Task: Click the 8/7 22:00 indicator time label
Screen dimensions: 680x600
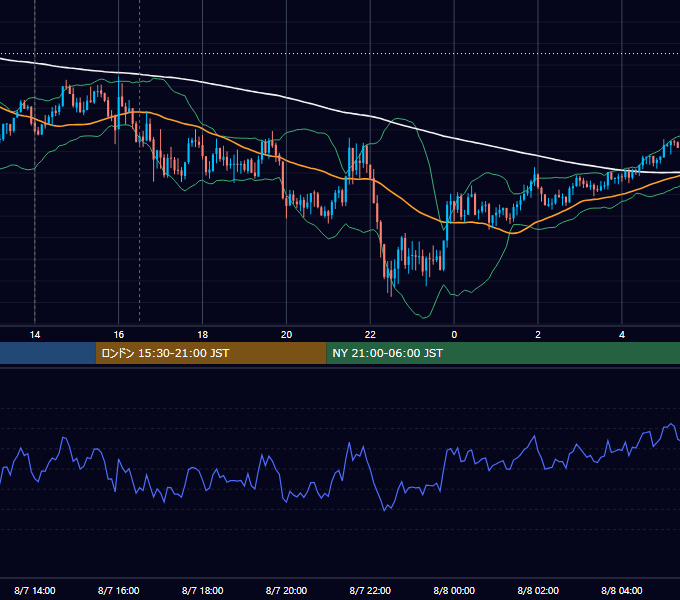Action: [370, 590]
